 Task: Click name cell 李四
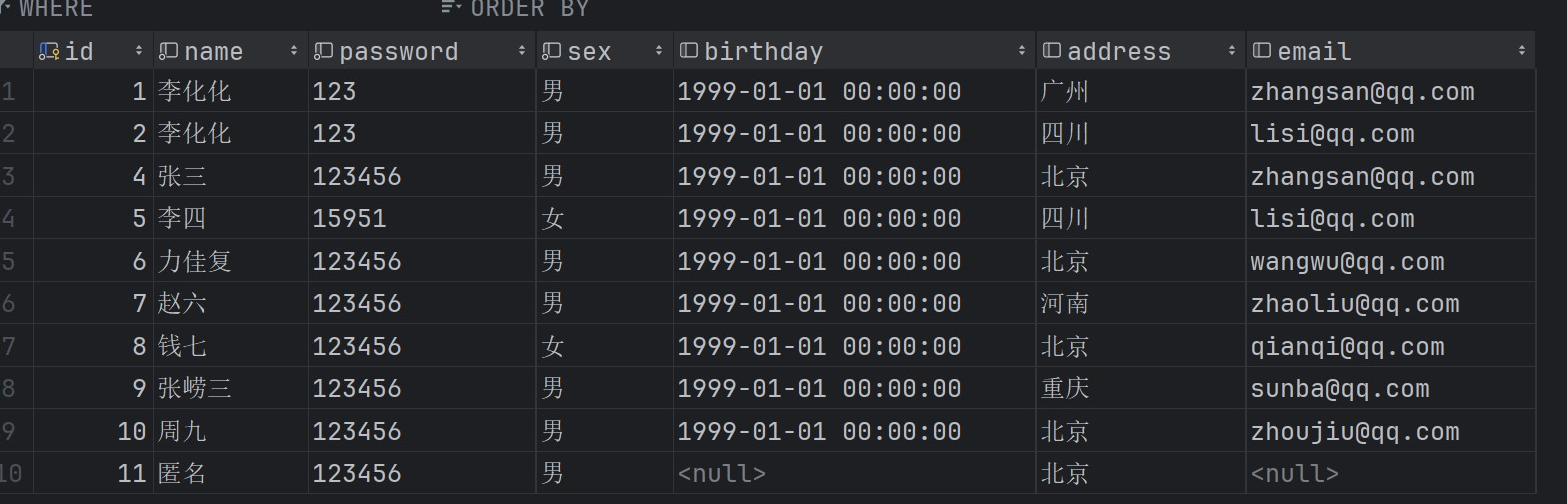tap(230, 218)
